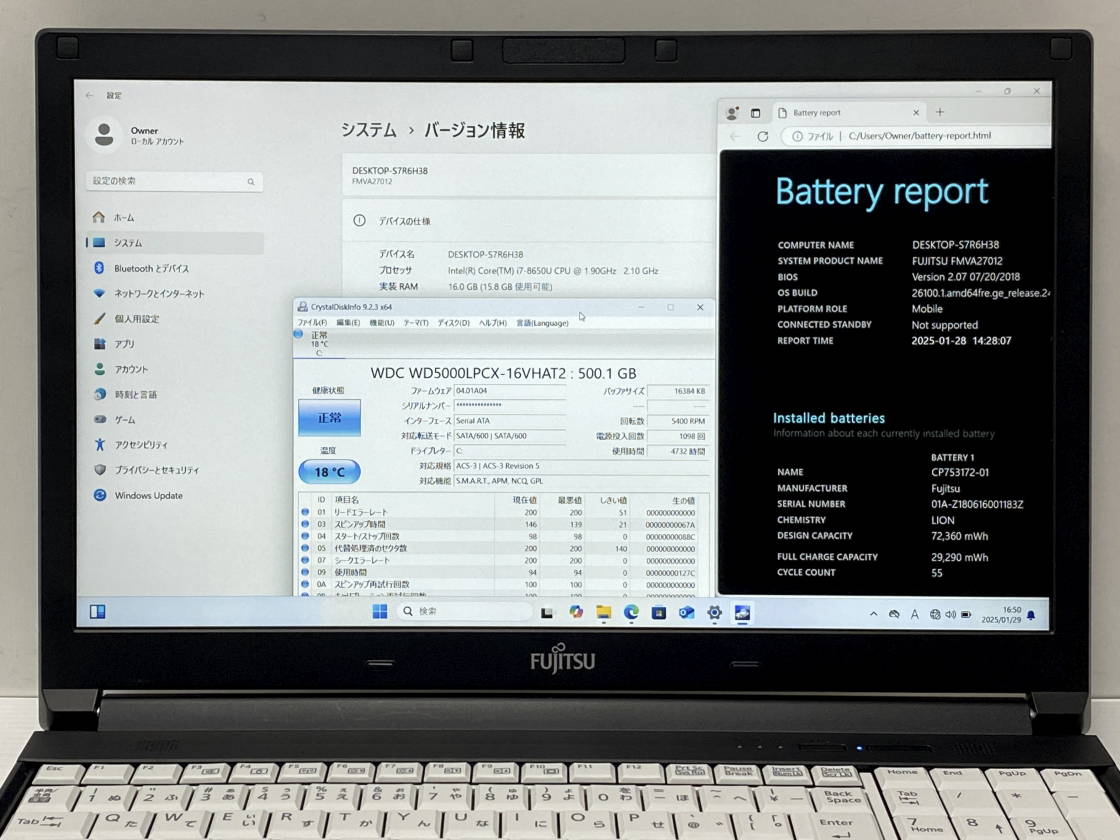Toggle the IME input mode A indicator
The height and width of the screenshot is (840, 1120).
[915, 614]
